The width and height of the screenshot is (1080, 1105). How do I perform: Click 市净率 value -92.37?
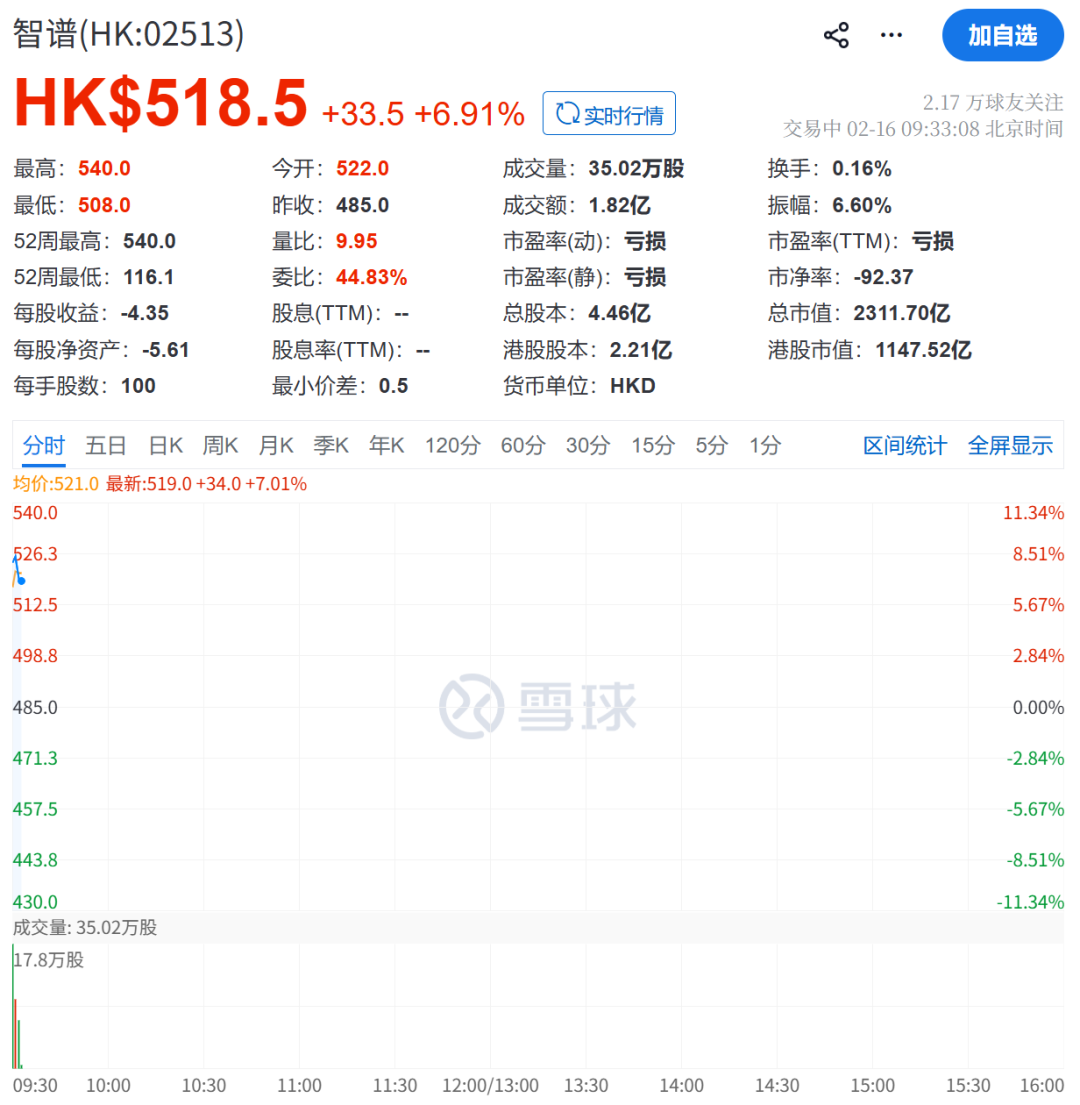click(x=883, y=278)
